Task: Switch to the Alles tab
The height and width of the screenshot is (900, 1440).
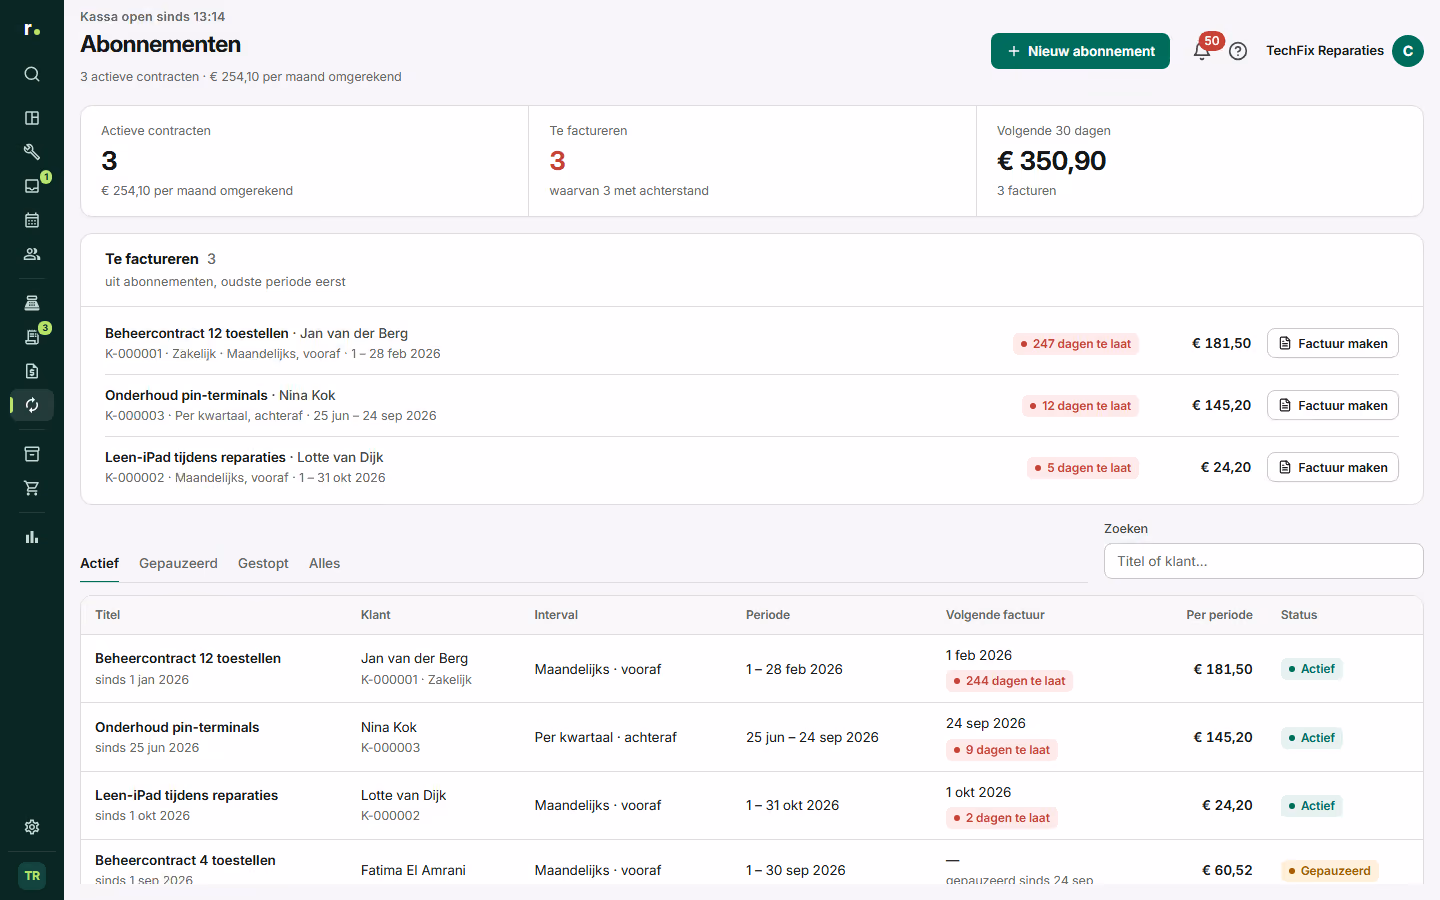Action: click(324, 564)
